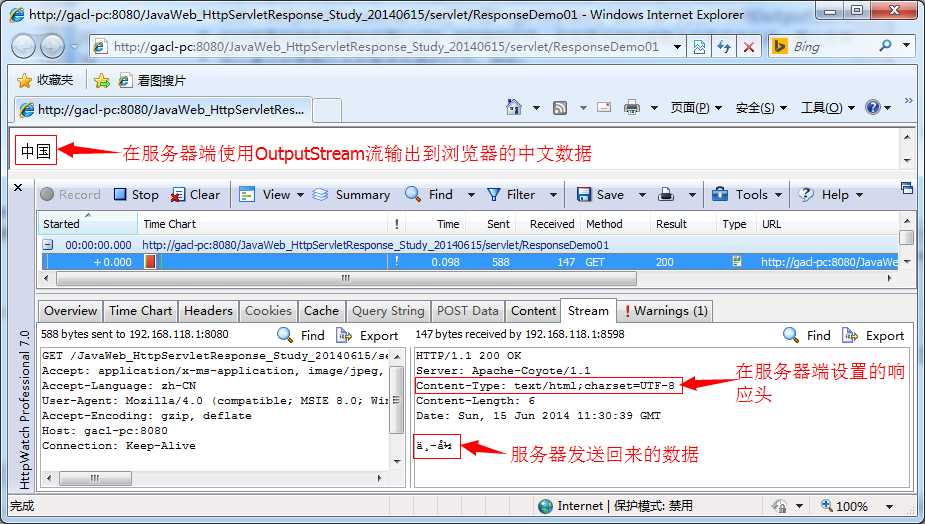
Task: Click the read mail icon
Action: (603, 107)
